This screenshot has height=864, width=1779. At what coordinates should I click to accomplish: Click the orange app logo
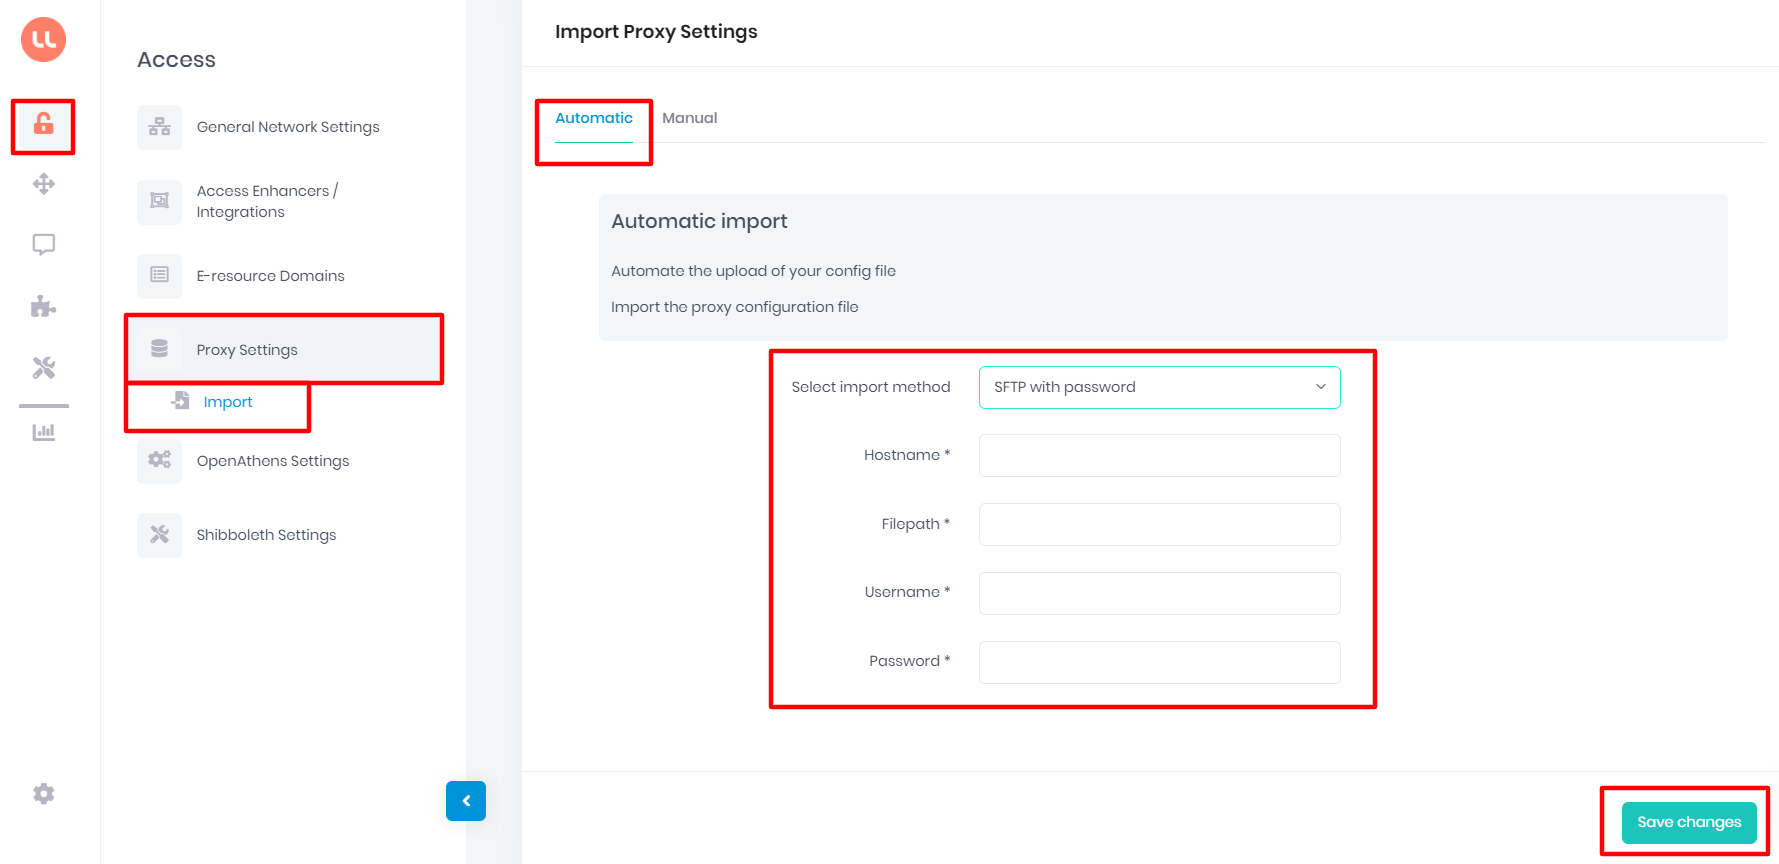point(44,40)
